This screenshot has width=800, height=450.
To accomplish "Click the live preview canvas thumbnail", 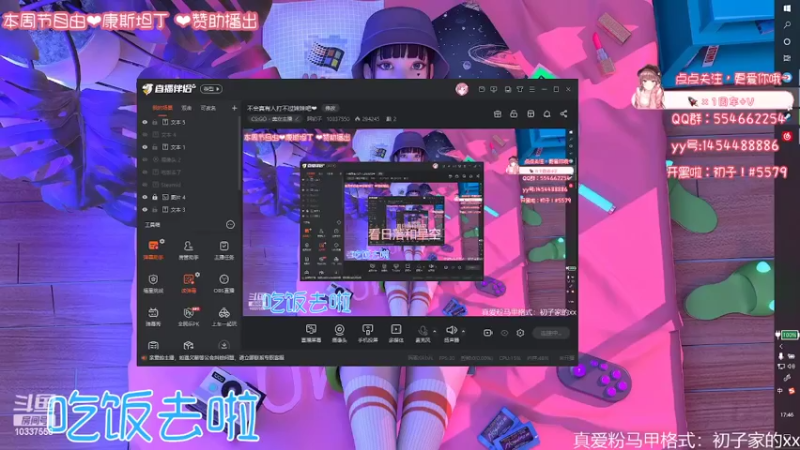I will 407,222.
